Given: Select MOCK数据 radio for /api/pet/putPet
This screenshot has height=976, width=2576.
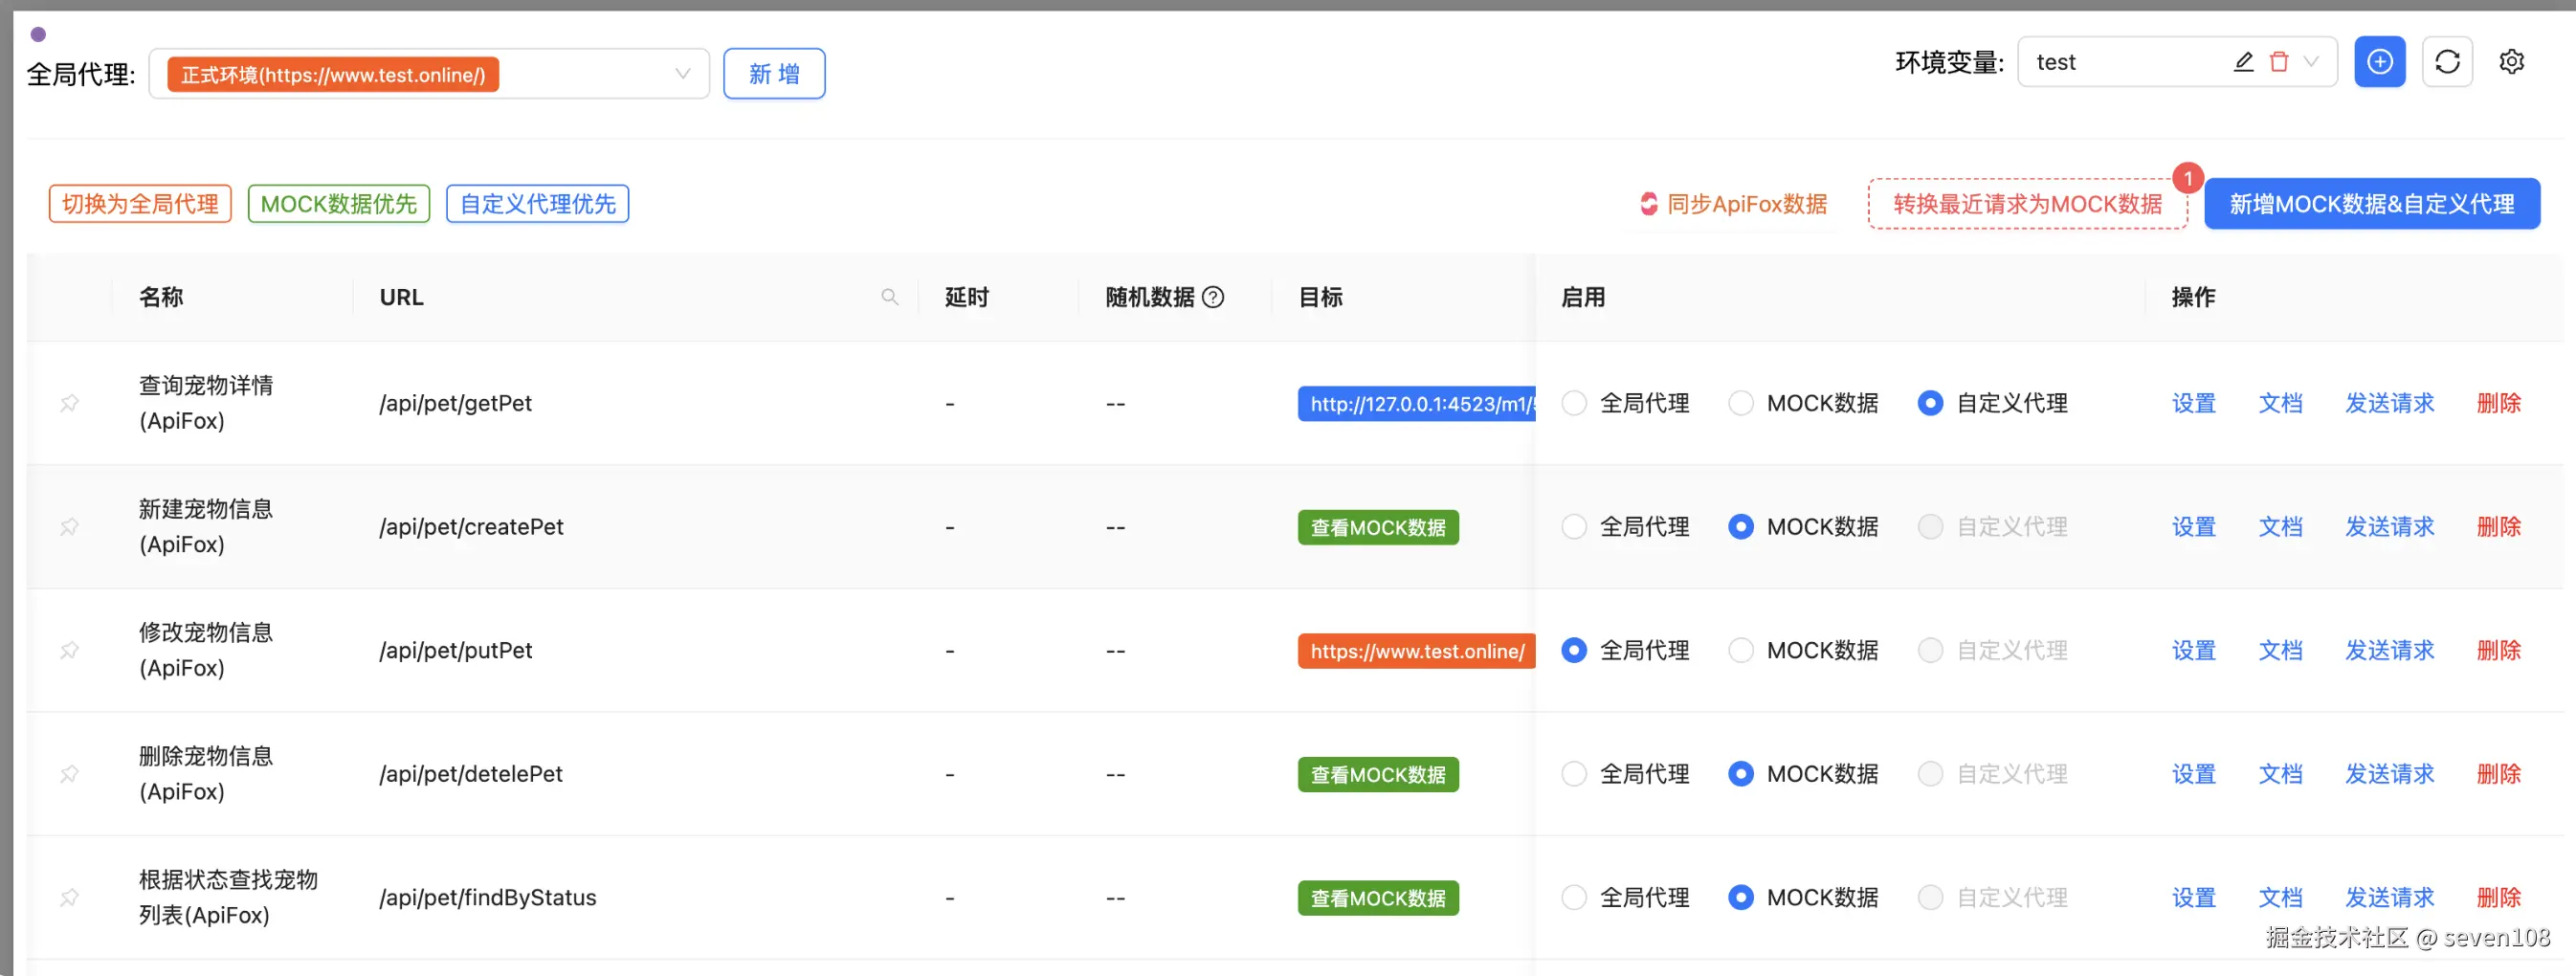Looking at the screenshot, I should pos(1741,650).
